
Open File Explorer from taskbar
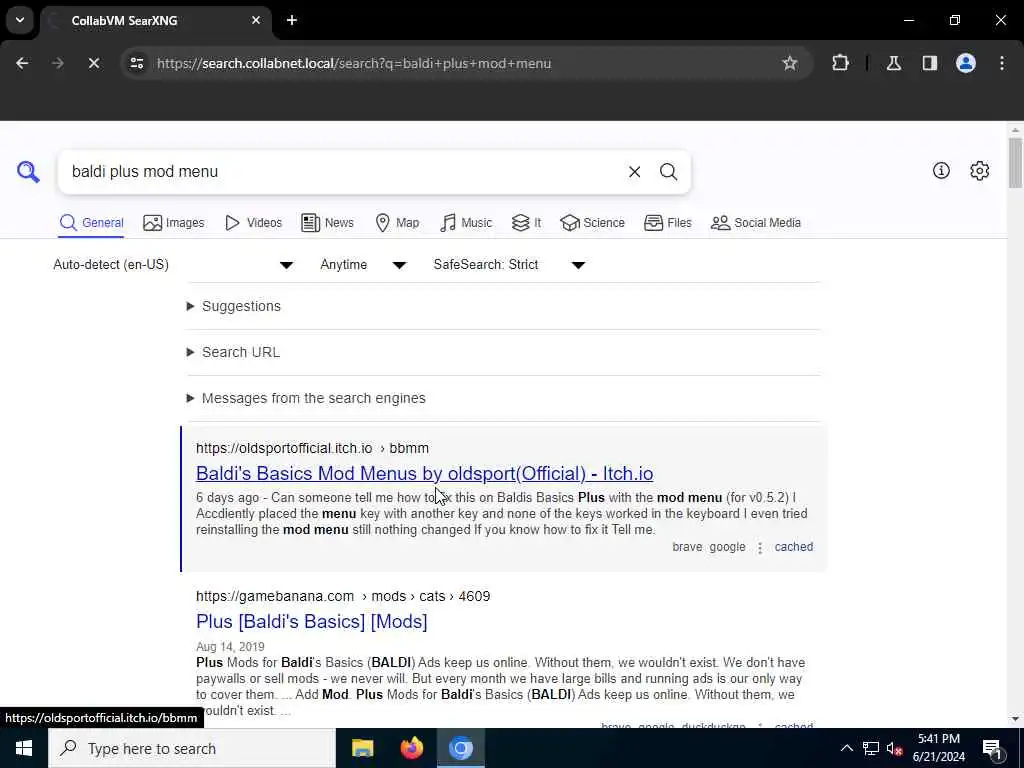362,748
